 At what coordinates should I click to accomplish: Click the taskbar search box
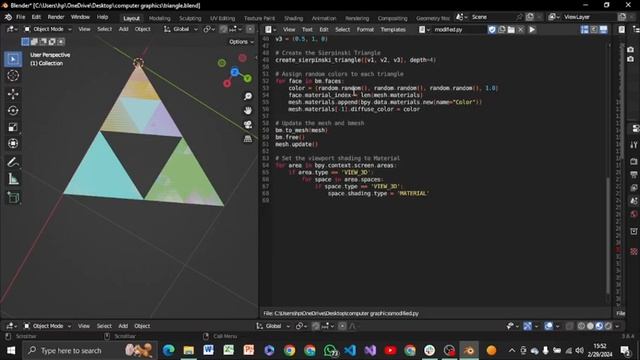89,351
